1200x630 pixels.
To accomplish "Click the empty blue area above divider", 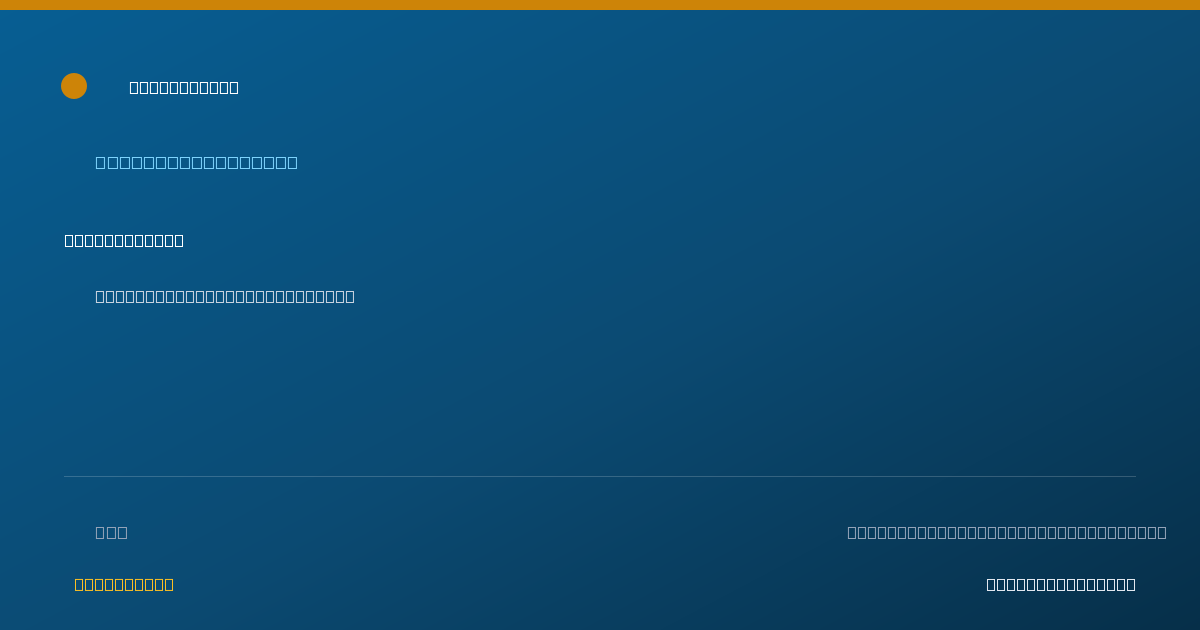I will click(x=600, y=390).
